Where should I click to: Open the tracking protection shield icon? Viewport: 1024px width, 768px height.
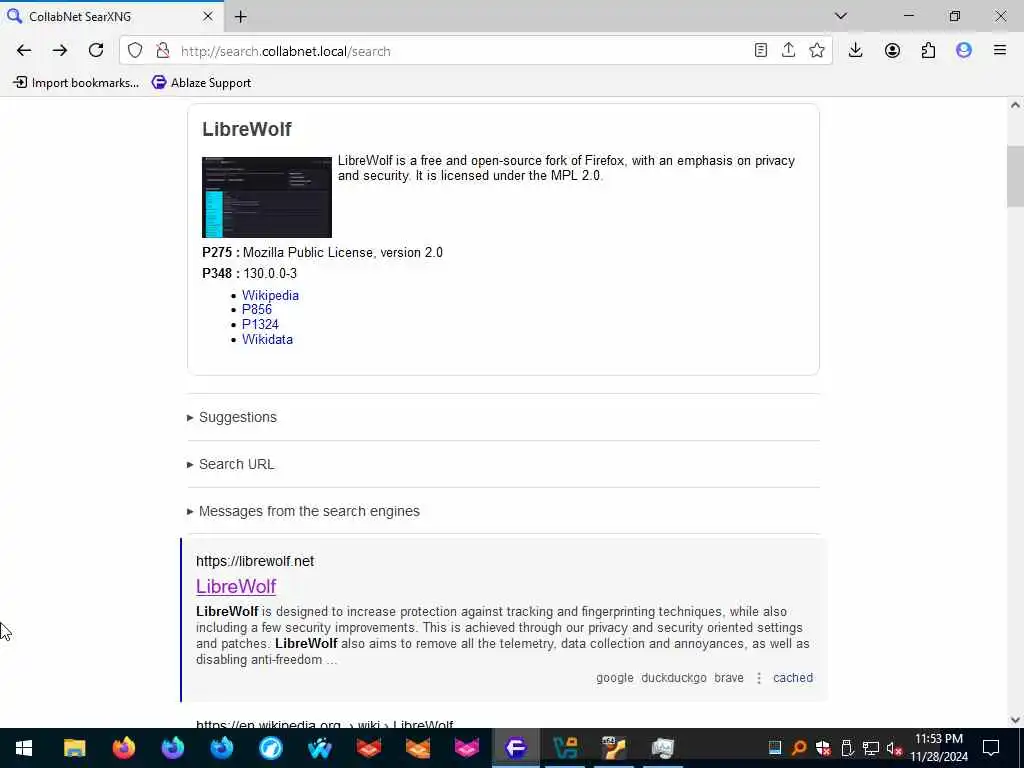(135, 50)
